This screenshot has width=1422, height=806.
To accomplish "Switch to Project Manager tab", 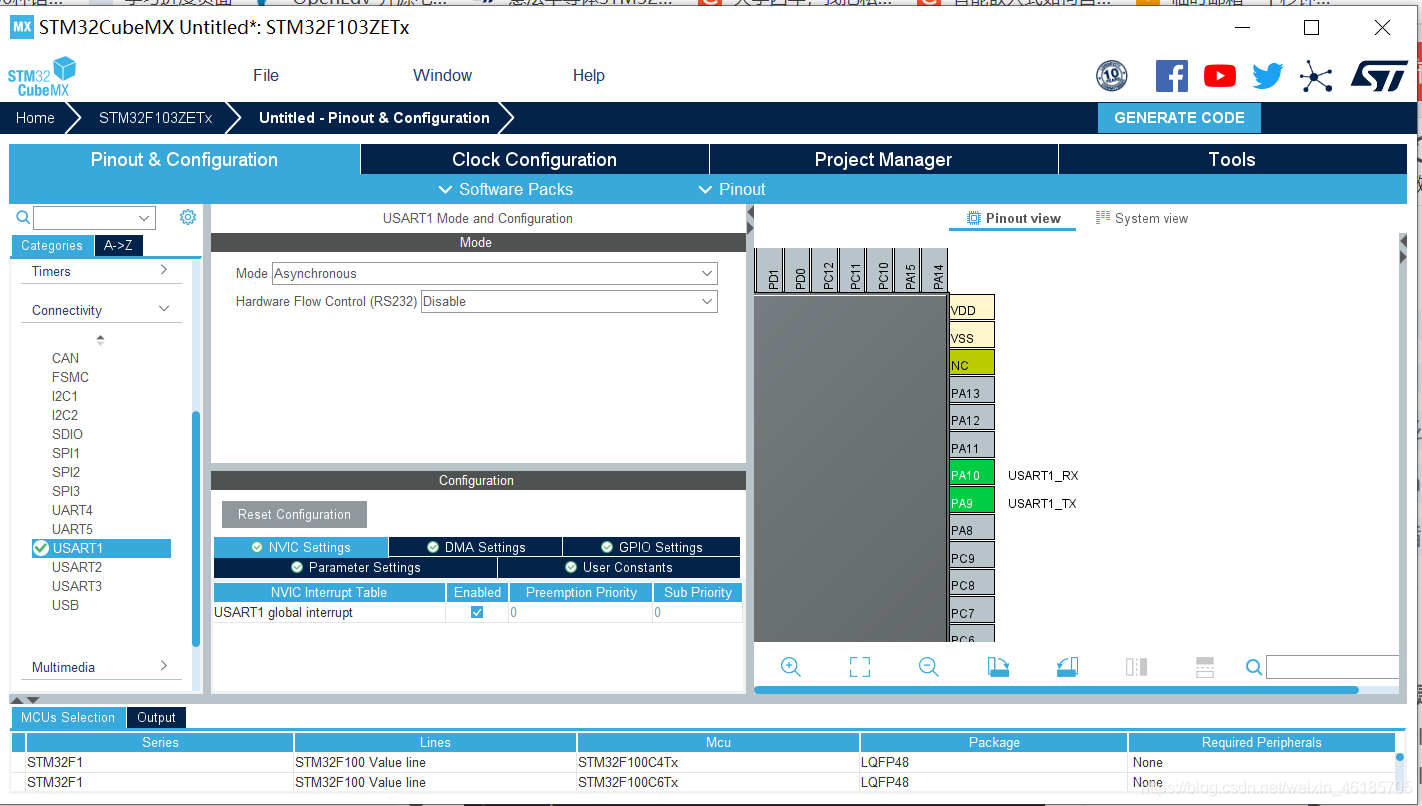I will click(883, 159).
